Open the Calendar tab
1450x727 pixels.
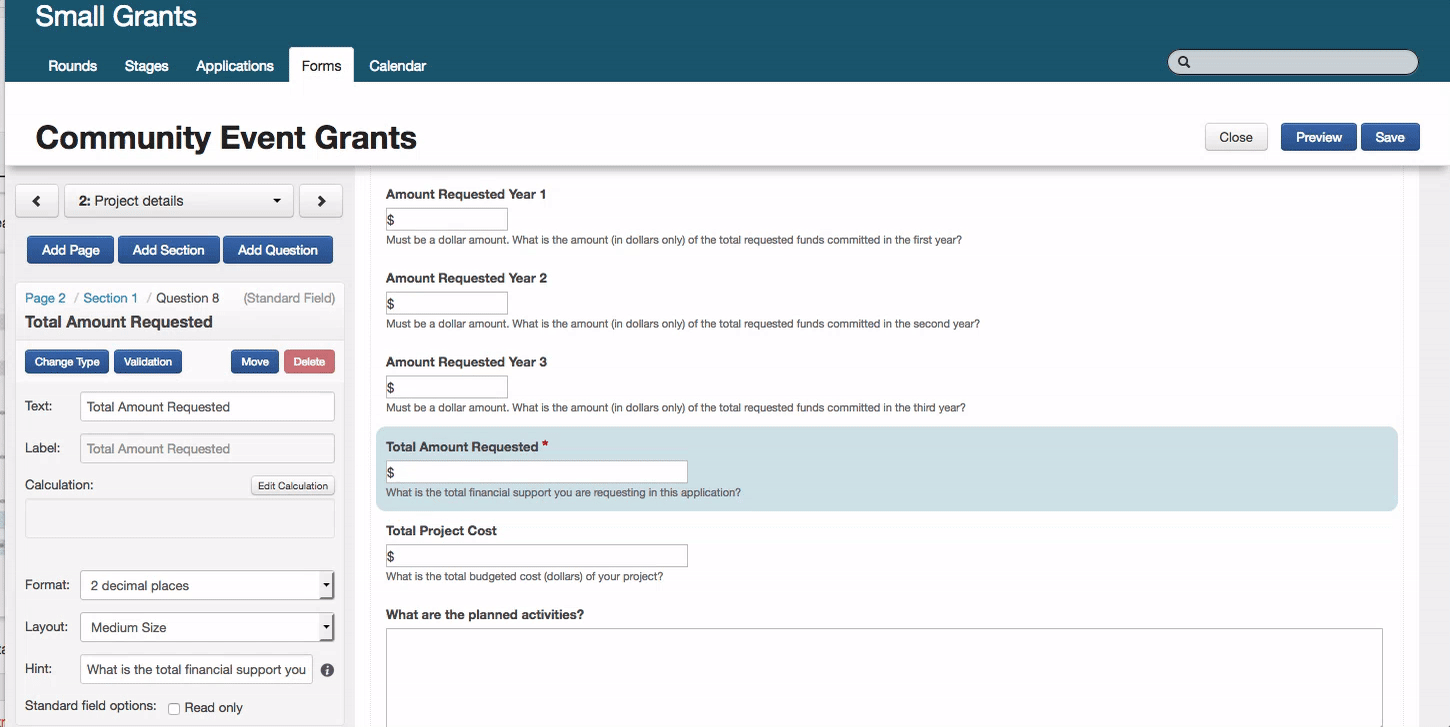(x=397, y=66)
